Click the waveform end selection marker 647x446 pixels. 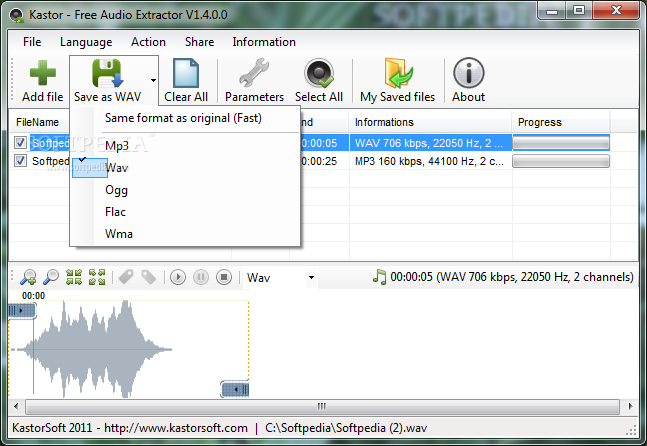click(235, 389)
